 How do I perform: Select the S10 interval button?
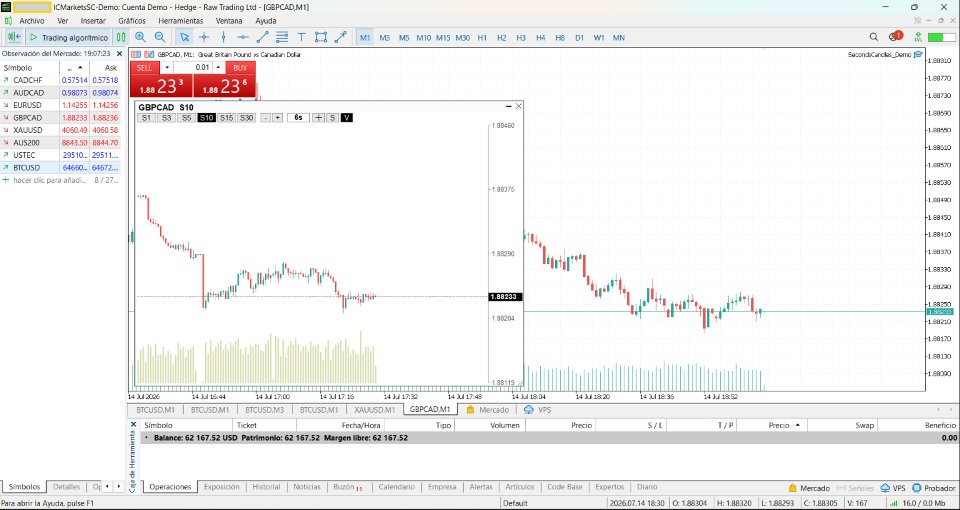point(206,118)
